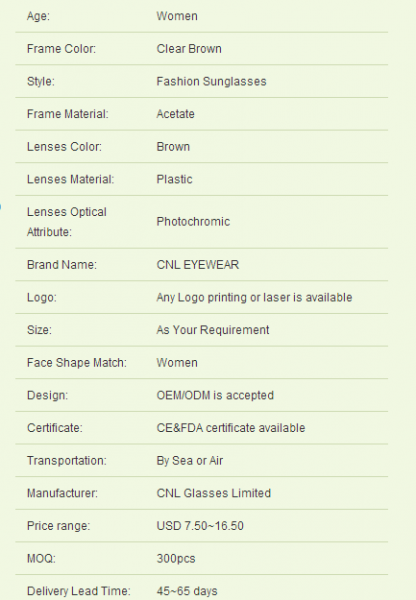Click the Fashion Sunglasses style value

click(x=211, y=82)
